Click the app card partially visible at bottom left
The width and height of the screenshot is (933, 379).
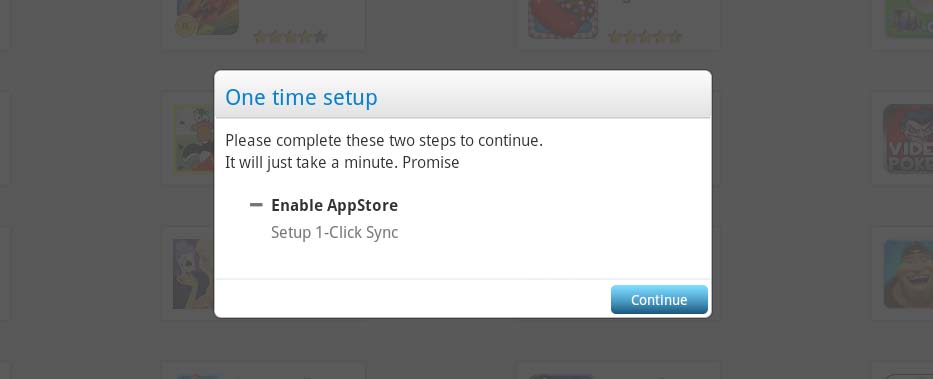coord(264,370)
